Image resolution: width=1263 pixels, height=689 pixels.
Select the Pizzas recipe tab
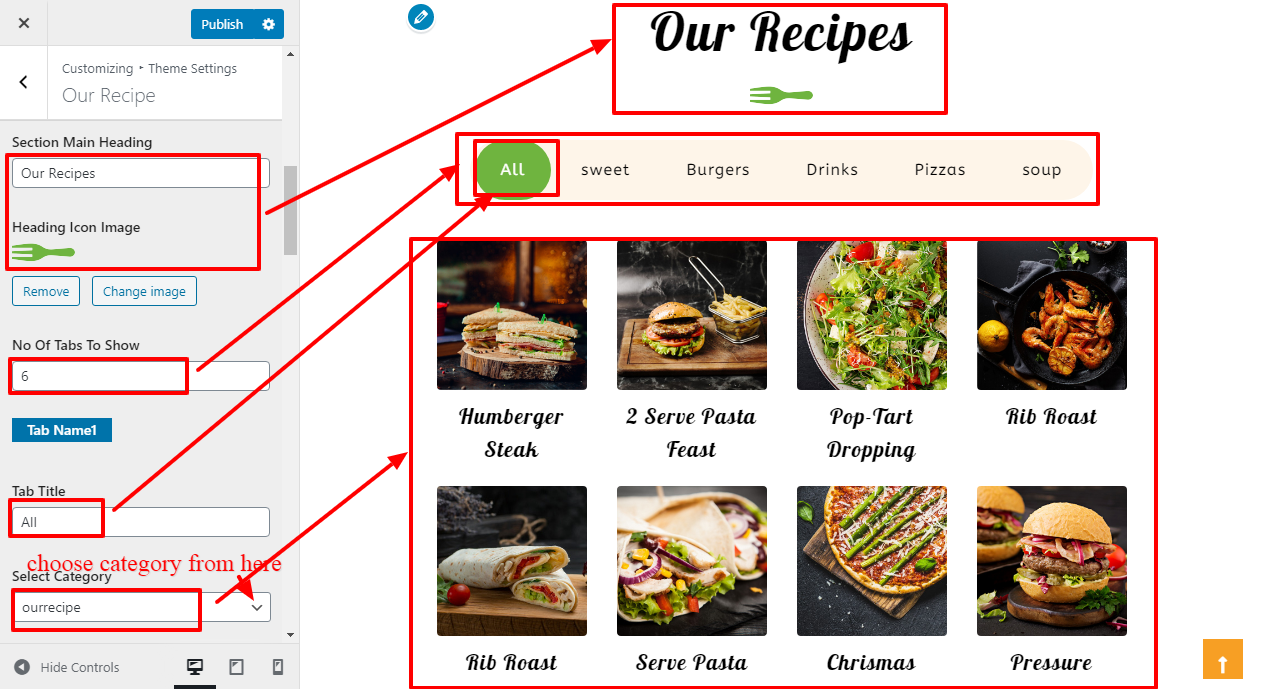coord(940,169)
